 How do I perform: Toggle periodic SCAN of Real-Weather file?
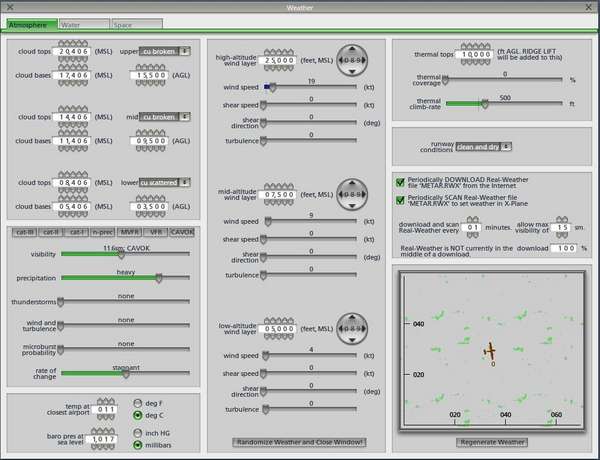pyautogui.click(x=400, y=201)
